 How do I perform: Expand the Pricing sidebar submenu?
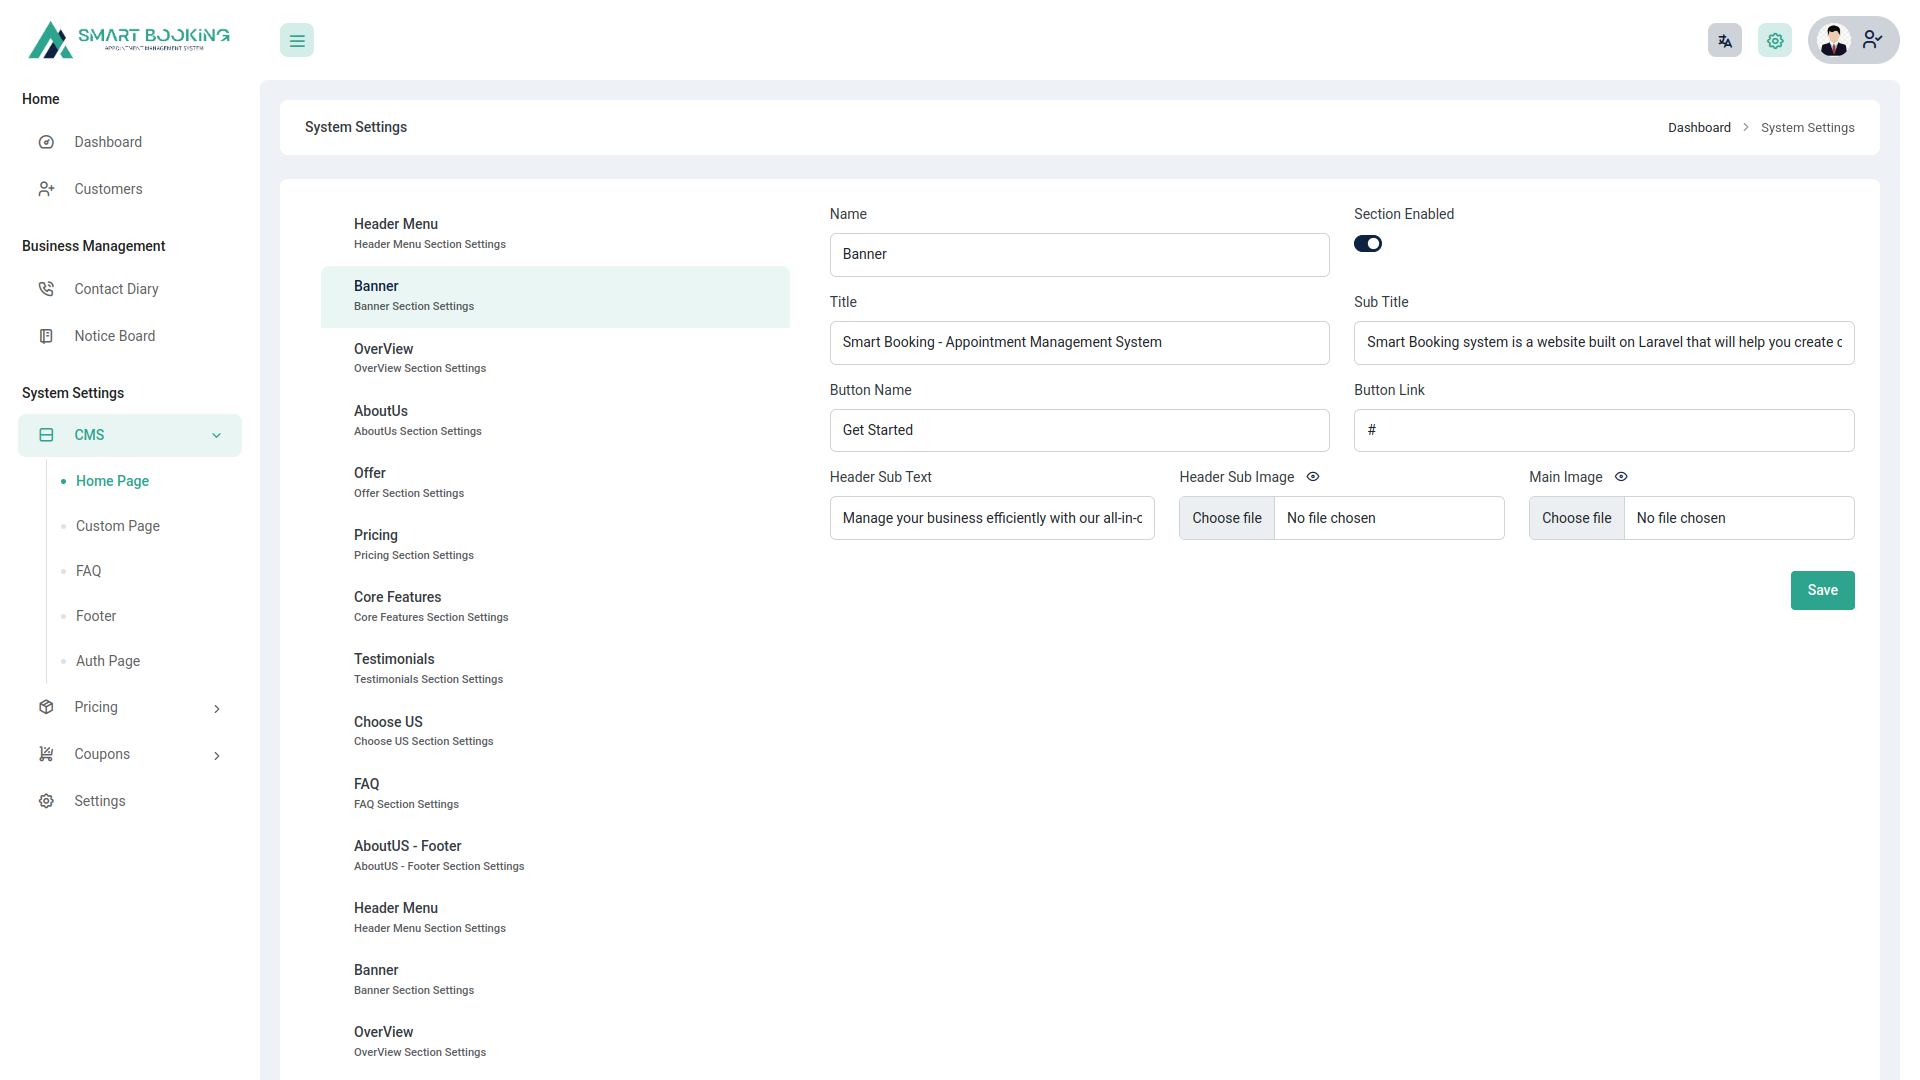[x=217, y=708]
